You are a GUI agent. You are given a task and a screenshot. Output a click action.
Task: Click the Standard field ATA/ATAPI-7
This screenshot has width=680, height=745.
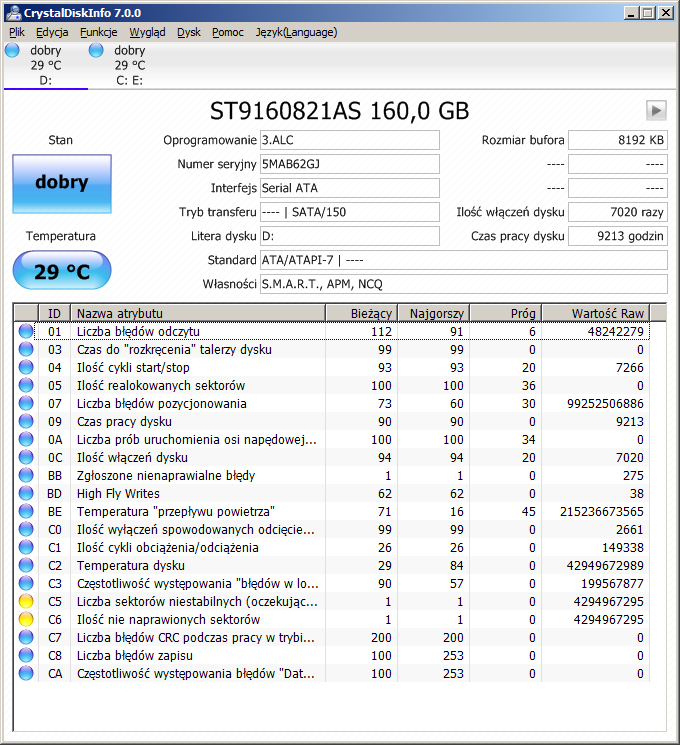tap(463, 260)
